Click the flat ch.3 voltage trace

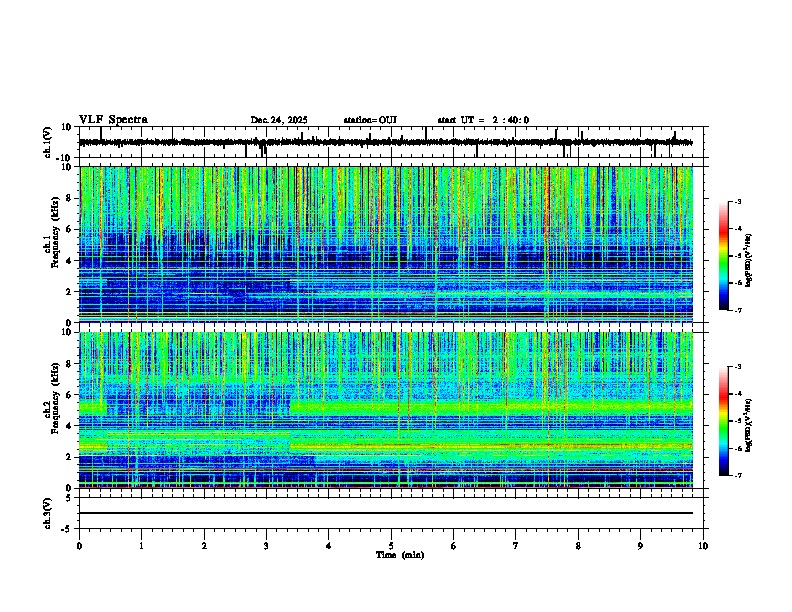386,513
